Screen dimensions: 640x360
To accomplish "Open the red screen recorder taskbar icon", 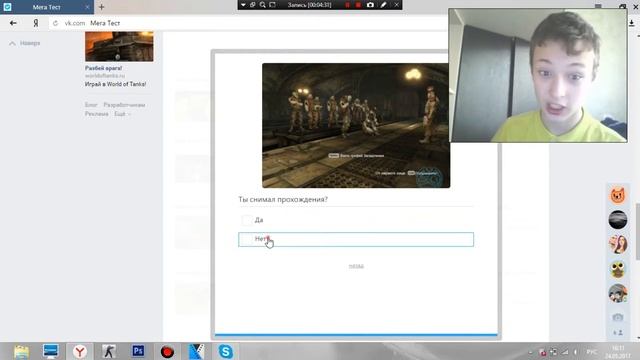I will pyautogui.click(x=167, y=351).
